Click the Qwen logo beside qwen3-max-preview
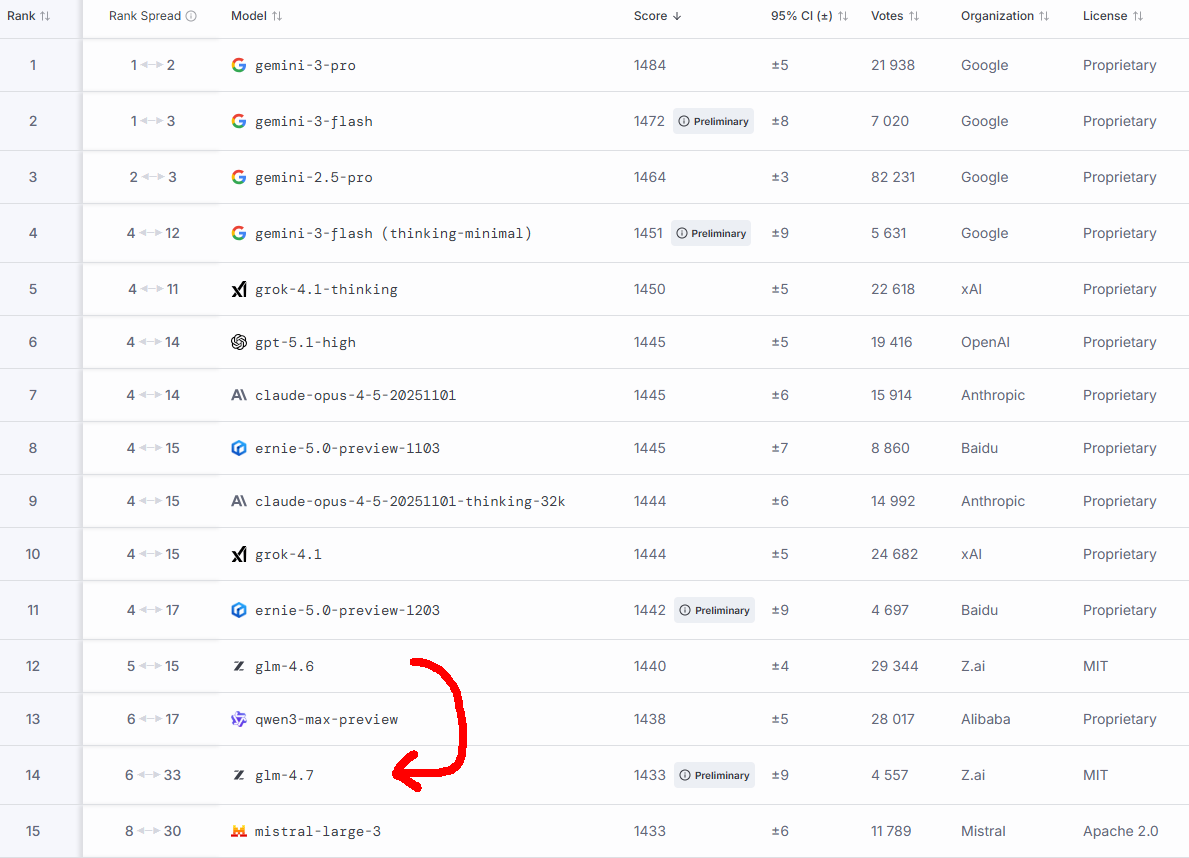The width and height of the screenshot is (1189, 858). point(239,719)
